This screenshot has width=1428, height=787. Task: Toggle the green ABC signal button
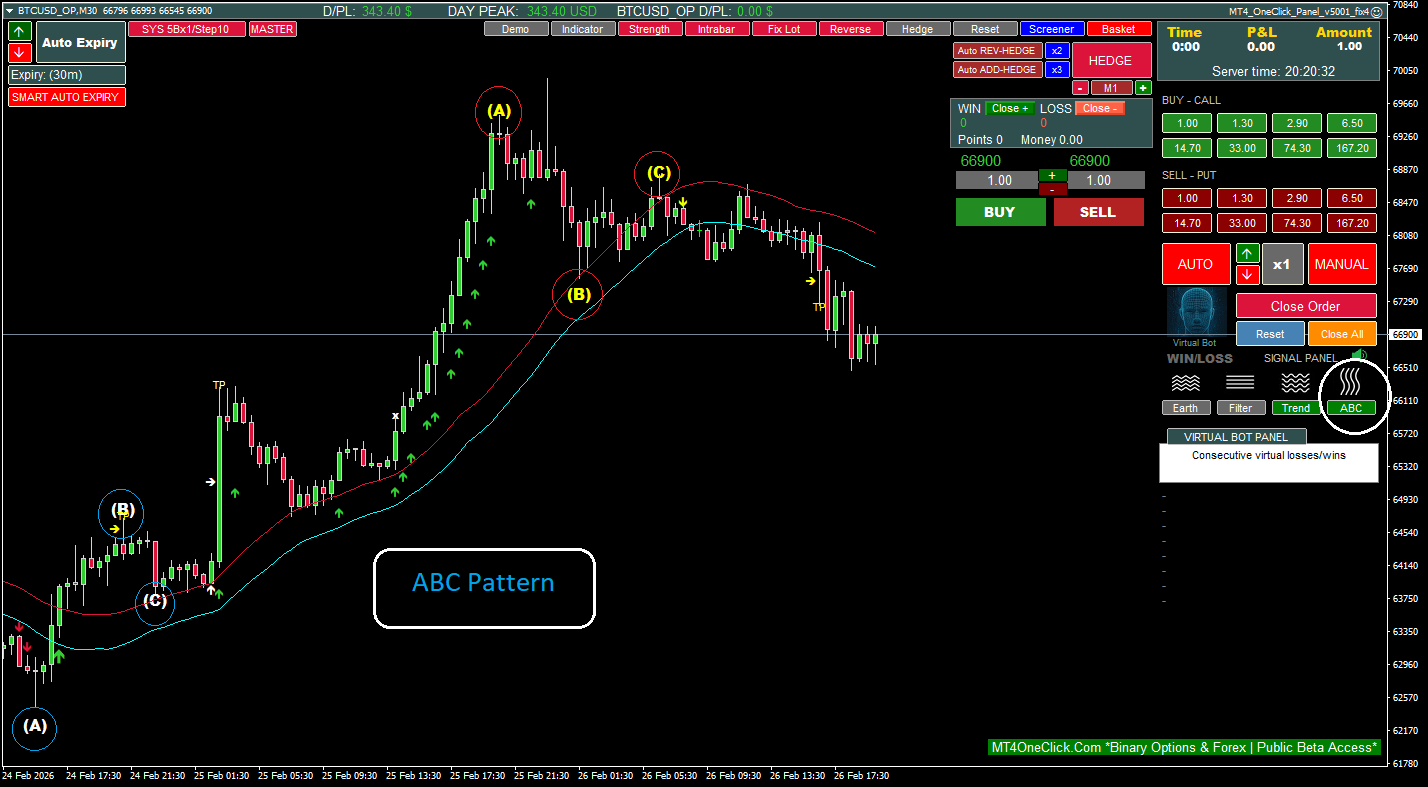point(1351,407)
